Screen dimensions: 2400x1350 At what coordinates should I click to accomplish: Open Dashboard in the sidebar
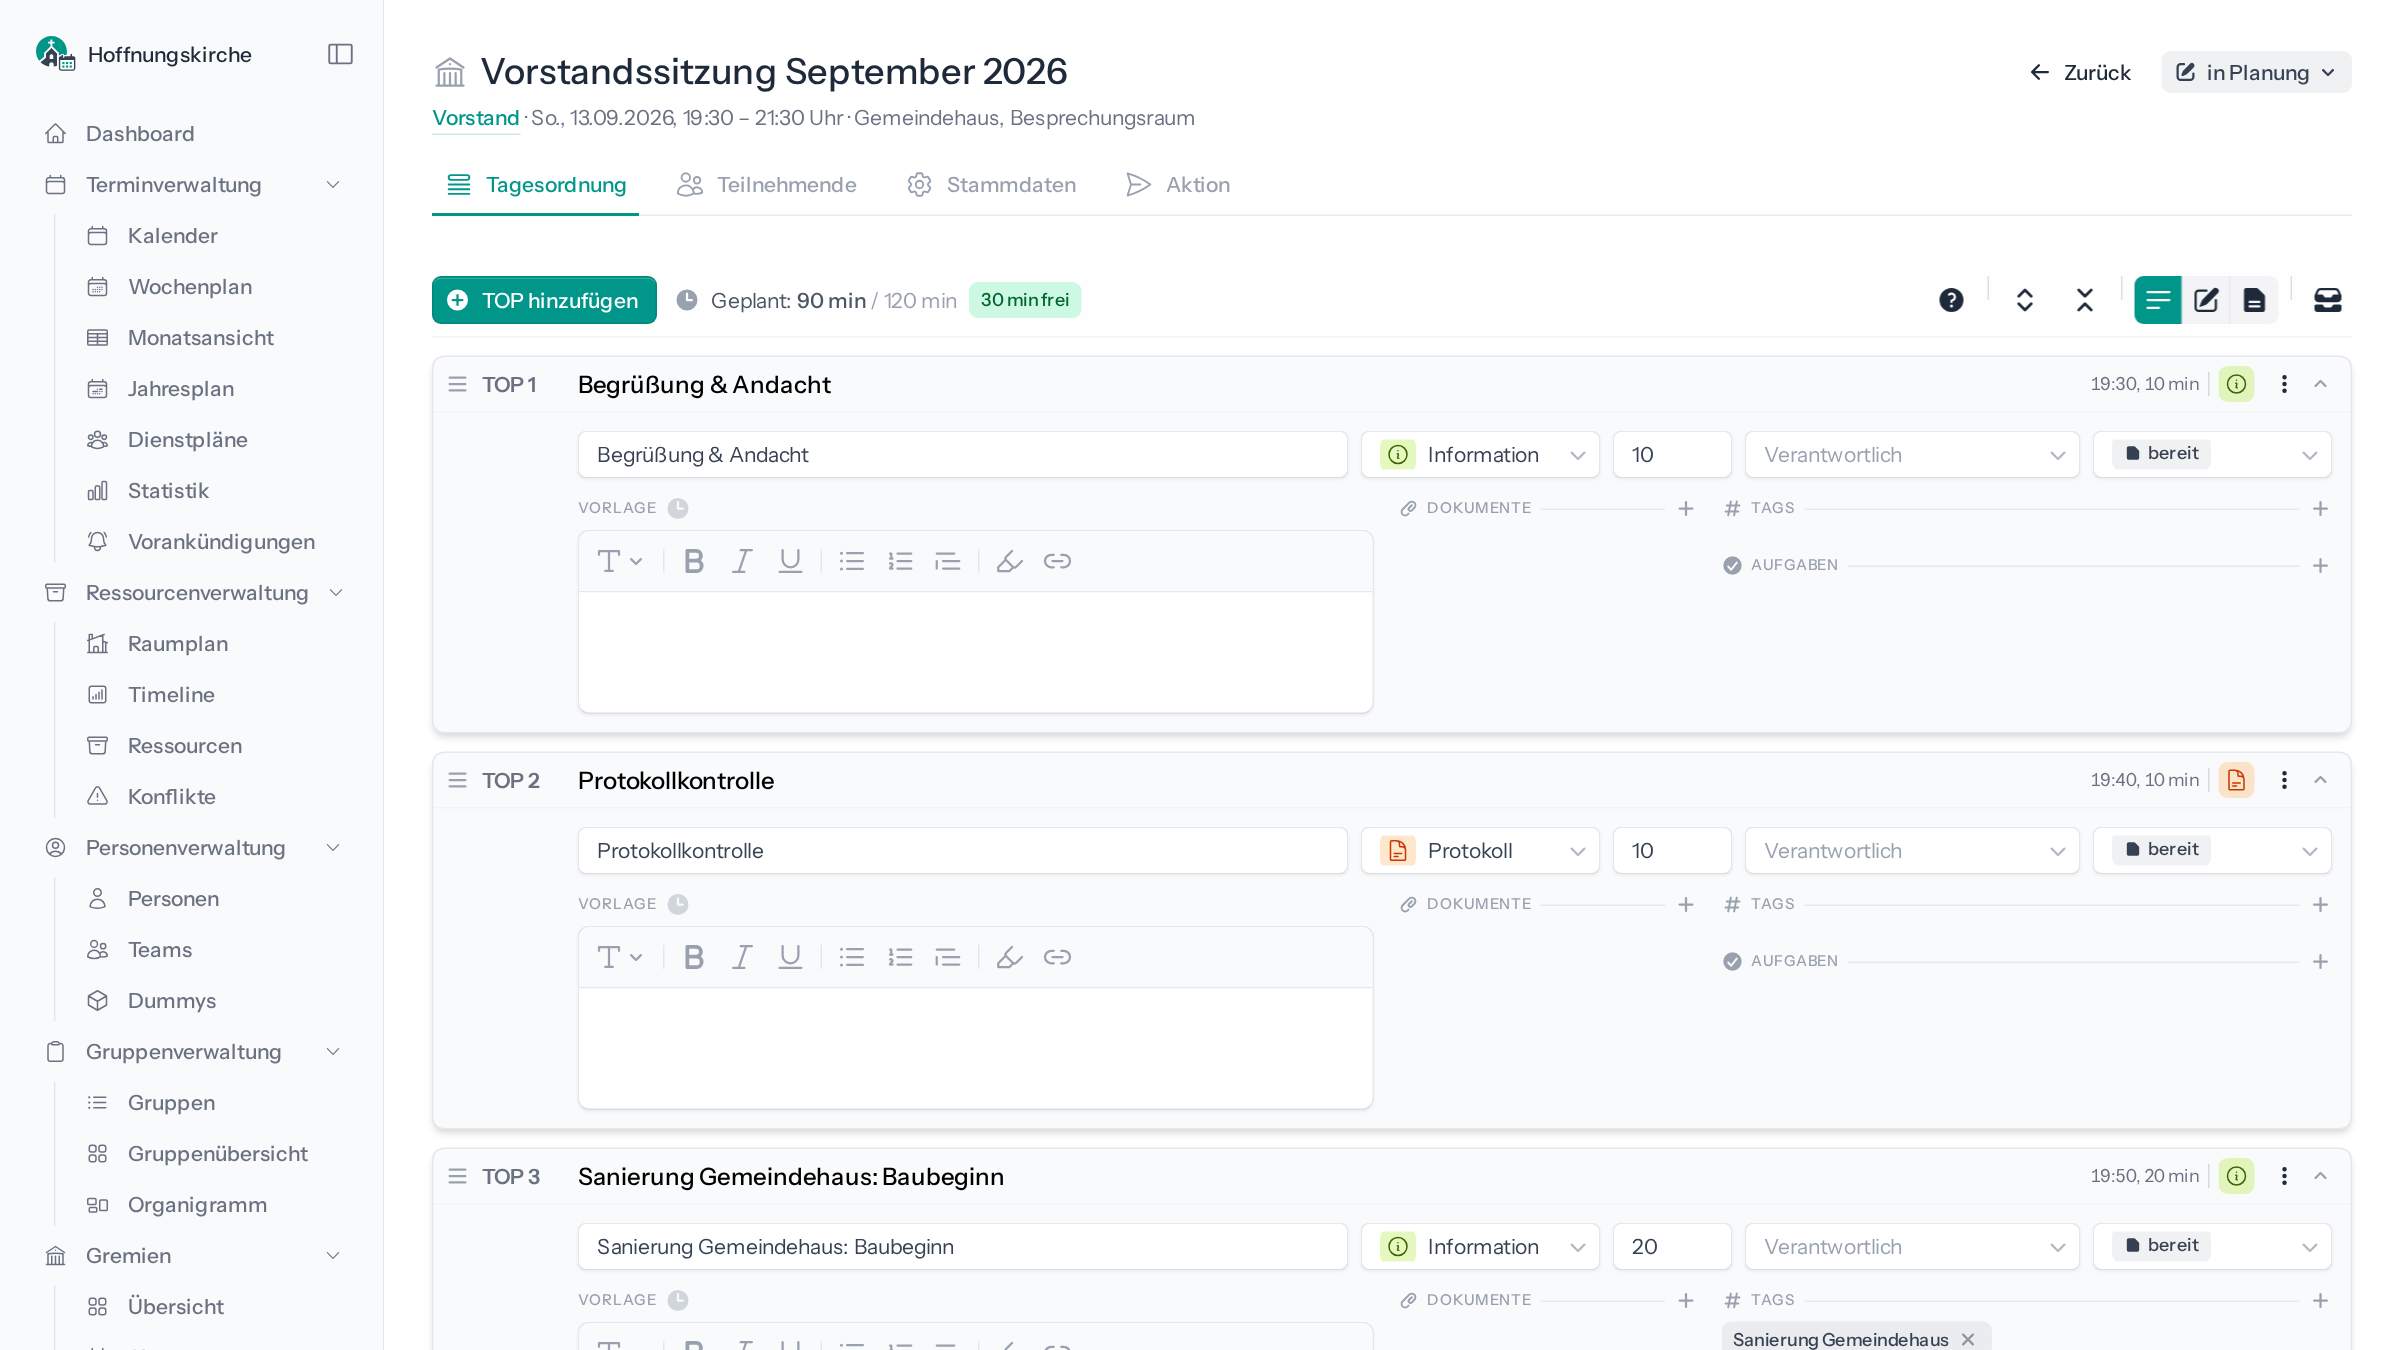click(x=140, y=134)
